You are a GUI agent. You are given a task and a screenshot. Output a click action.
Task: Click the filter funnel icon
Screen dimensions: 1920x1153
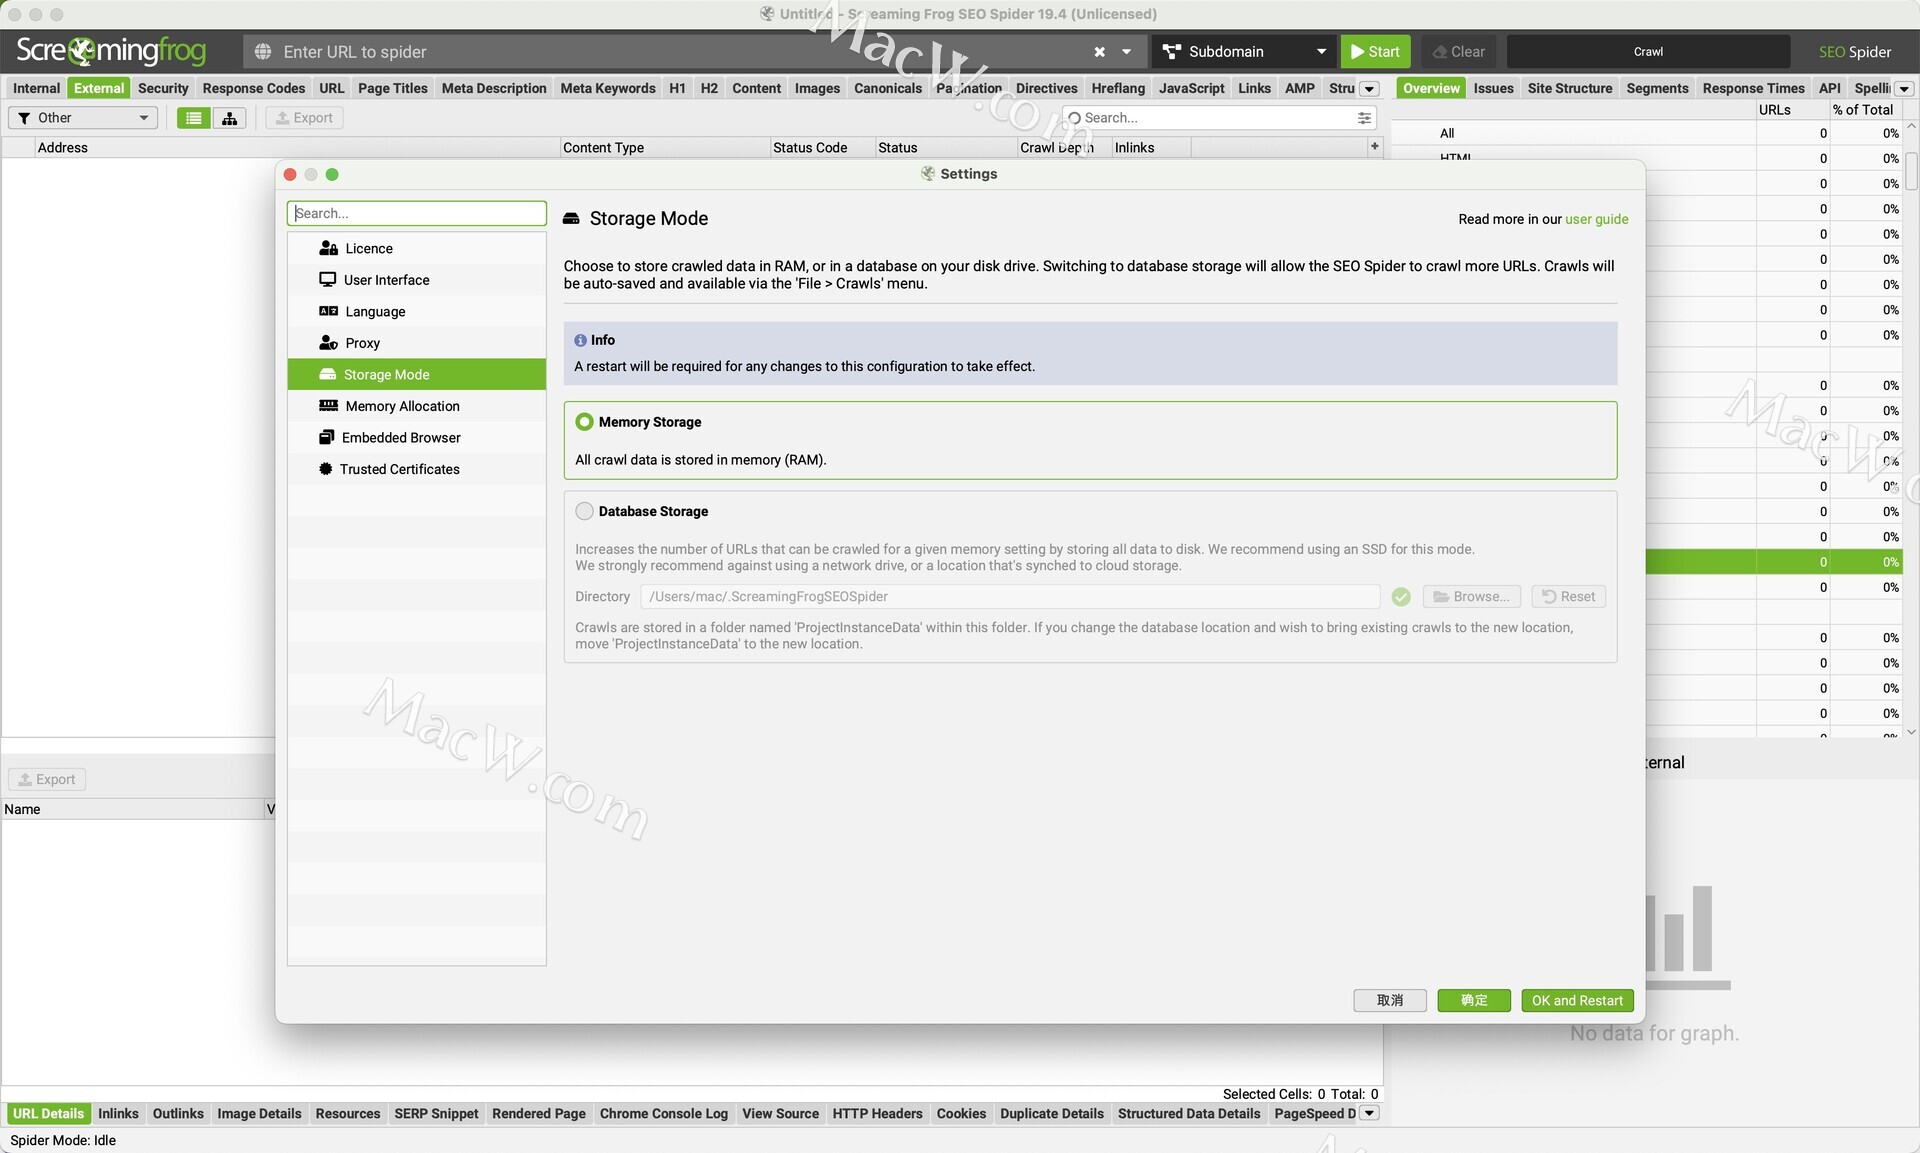point(24,118)
